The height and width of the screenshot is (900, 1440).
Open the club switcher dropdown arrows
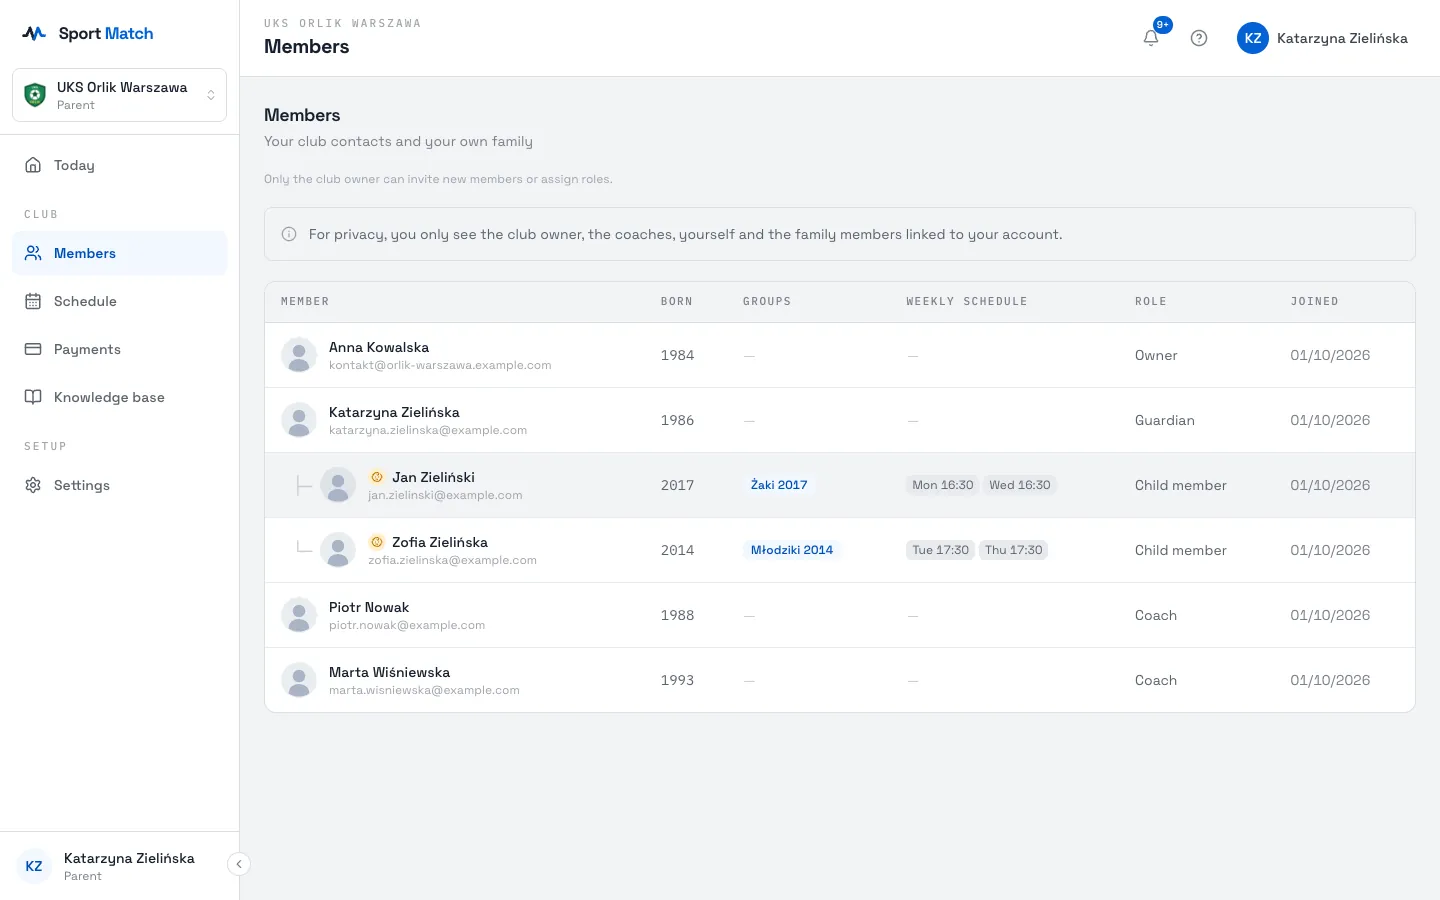(211, 95)
